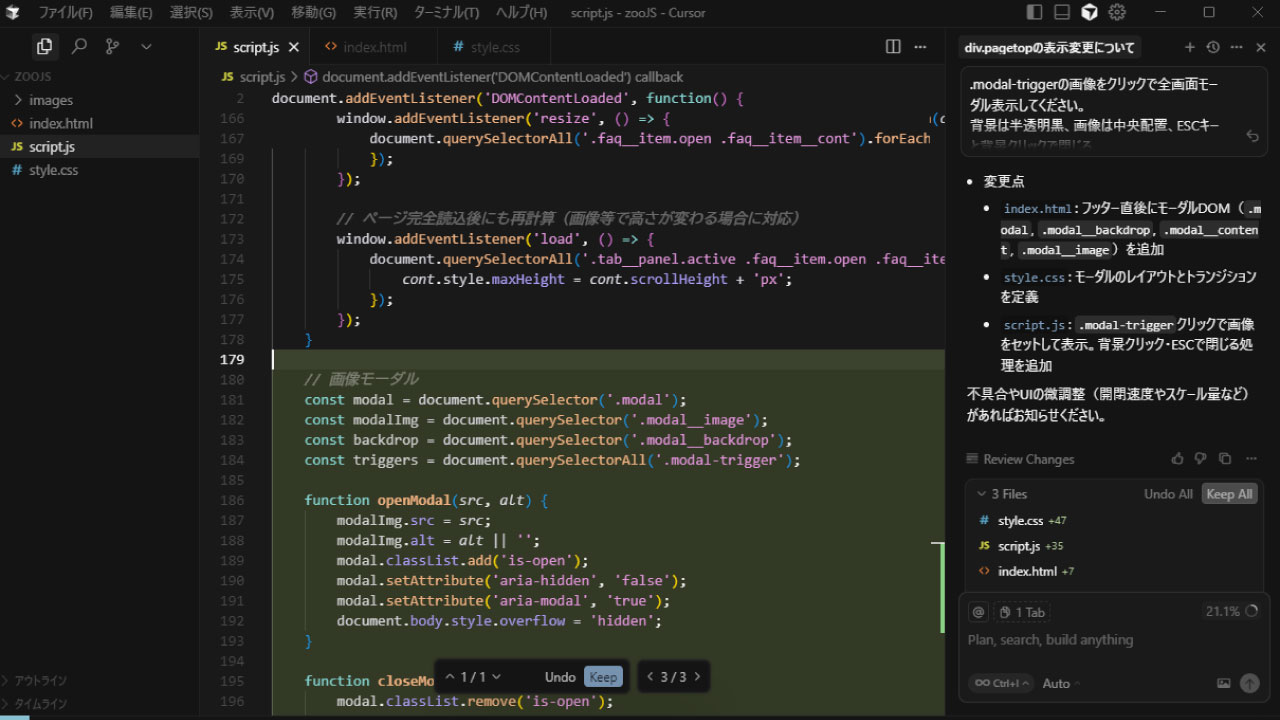Open the ファイル(F) menu
This screenshot has width=1280, height=720.
[66, 13]
